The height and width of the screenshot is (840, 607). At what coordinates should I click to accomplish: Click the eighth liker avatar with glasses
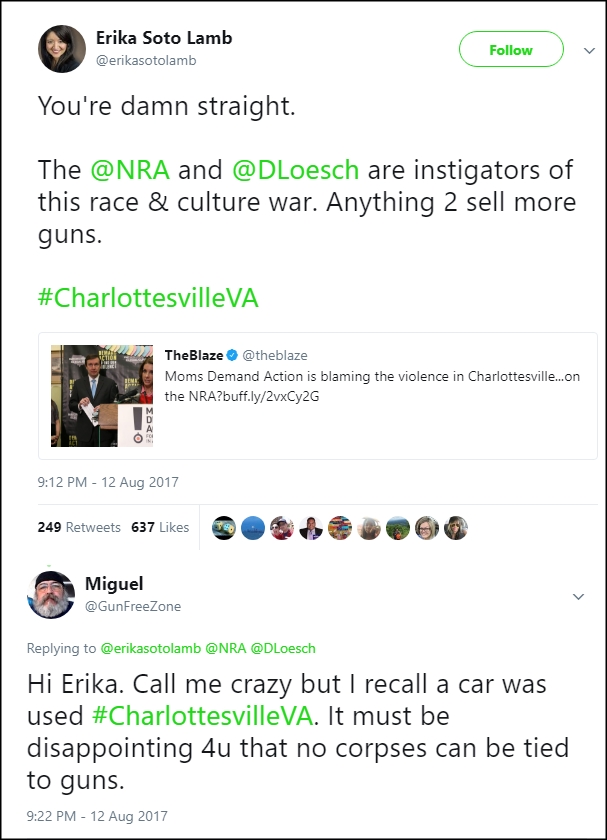pyautogui.click(x=426, y=528)
